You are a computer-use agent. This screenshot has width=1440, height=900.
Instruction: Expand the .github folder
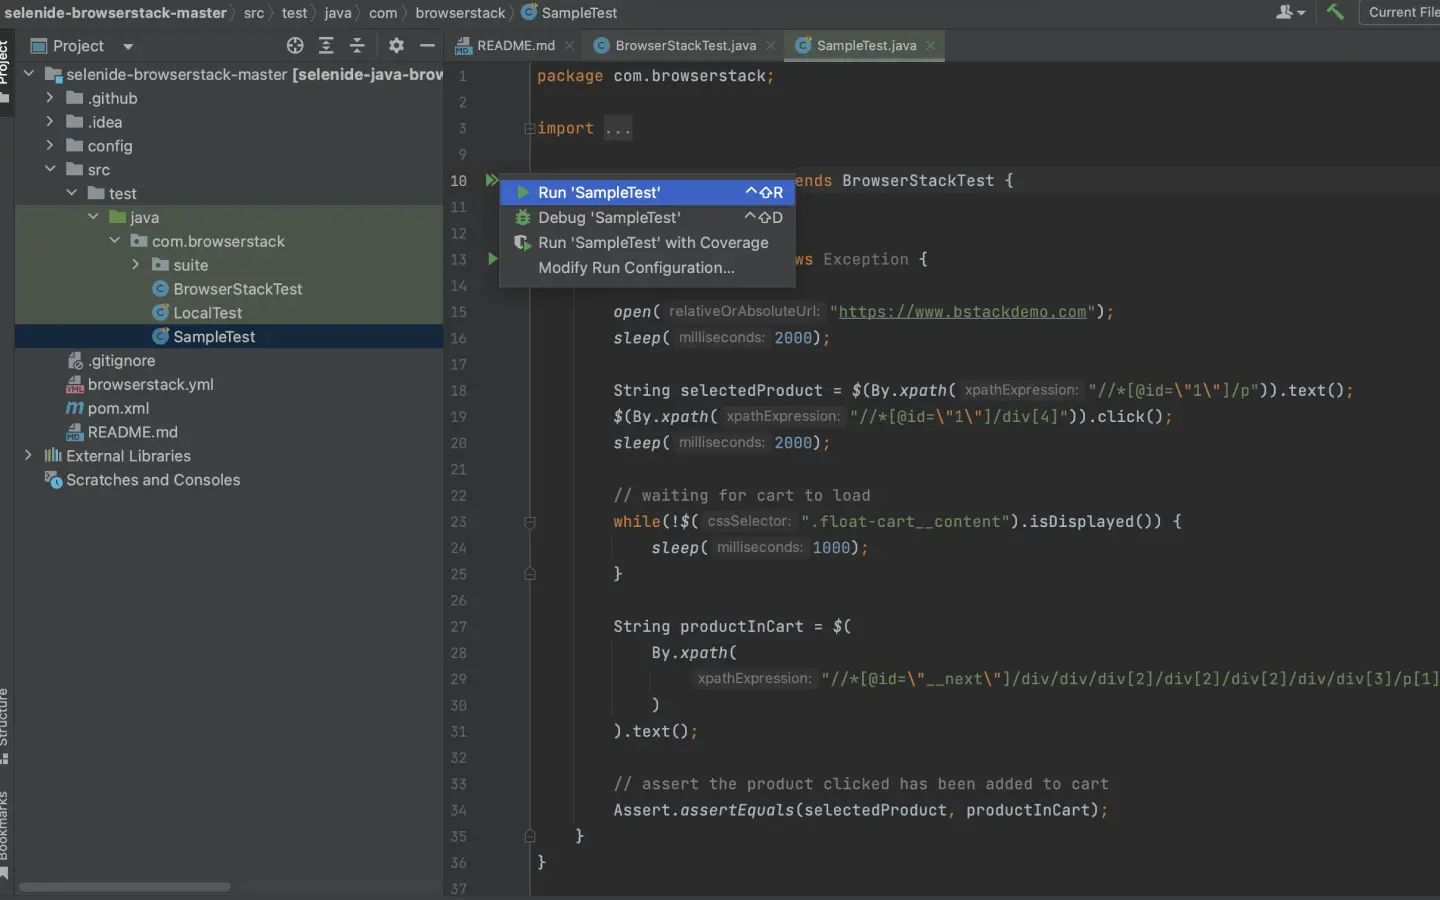(50, 98)
